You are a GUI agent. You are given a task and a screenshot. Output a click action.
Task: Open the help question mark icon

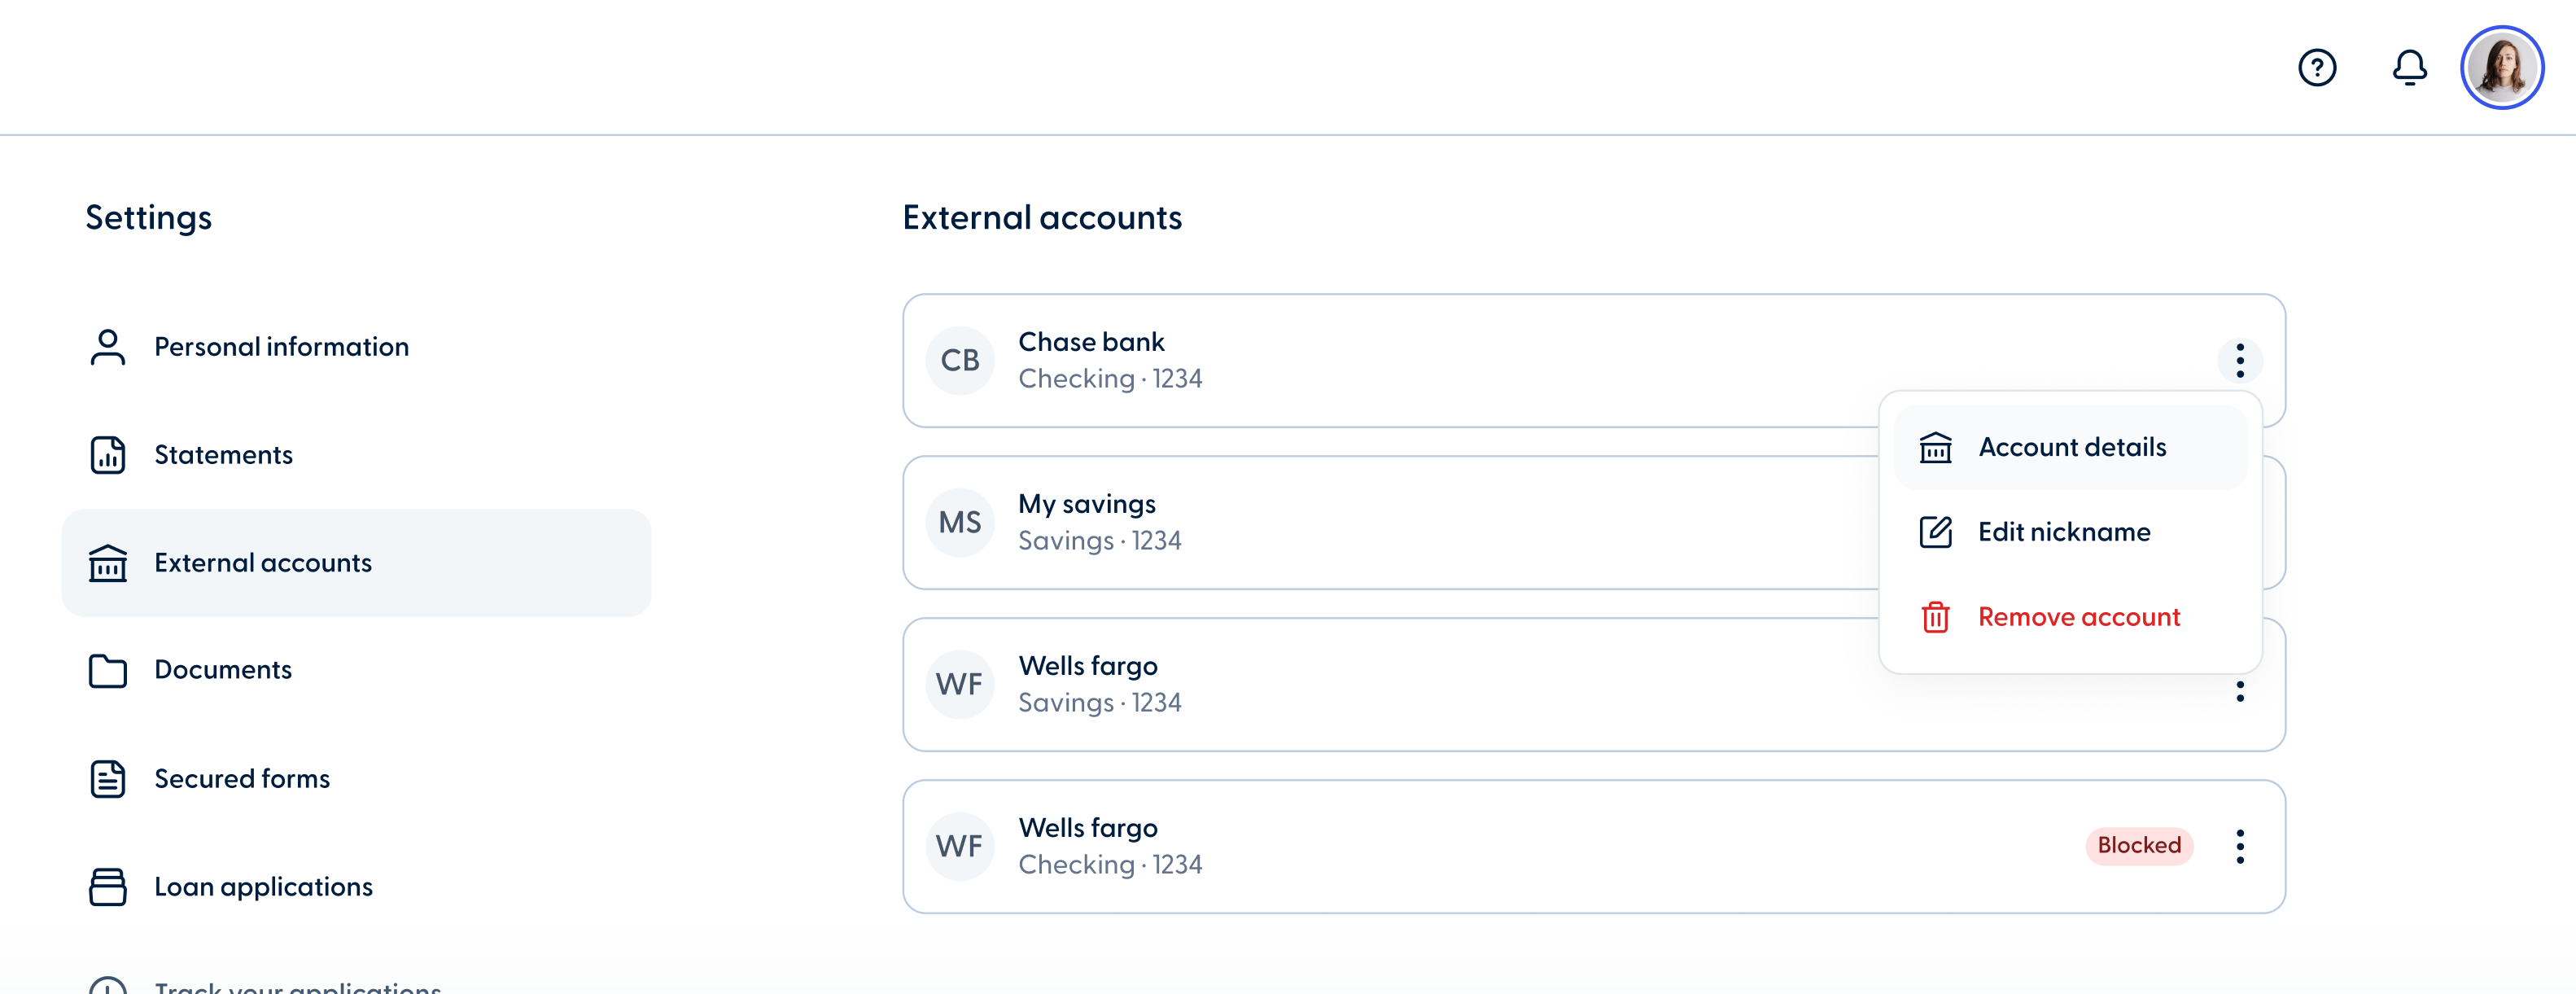tap(2317, 67)
